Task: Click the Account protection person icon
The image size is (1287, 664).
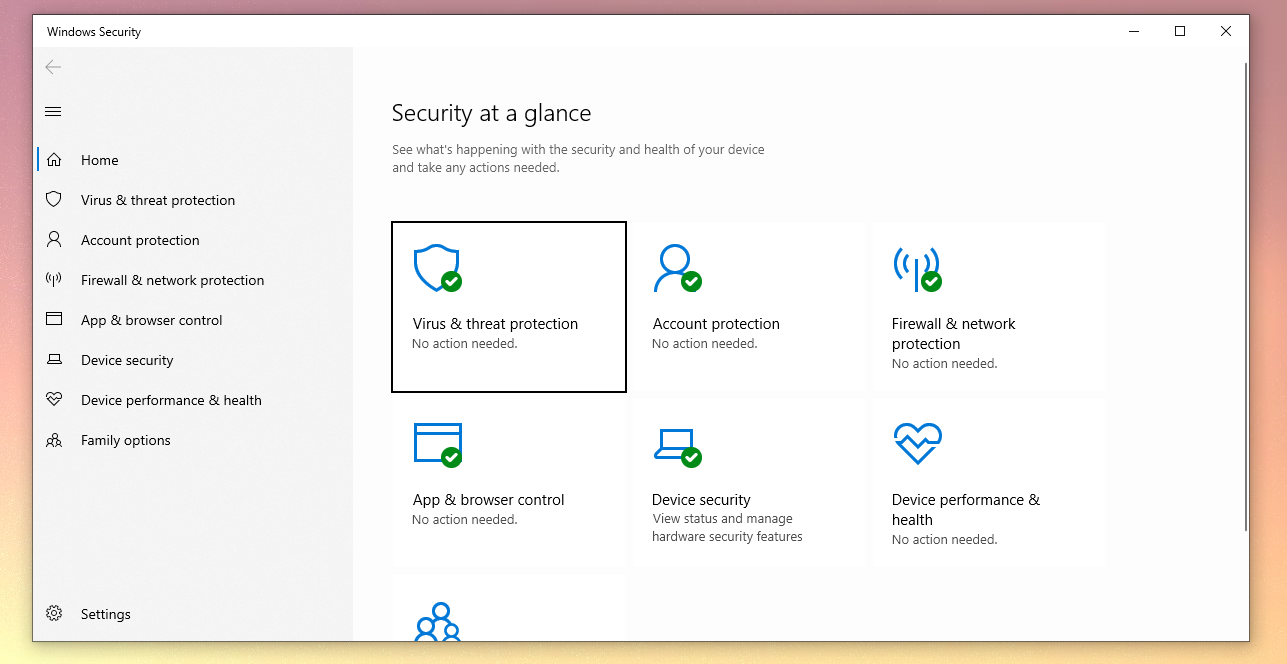Action: [676, 268]
